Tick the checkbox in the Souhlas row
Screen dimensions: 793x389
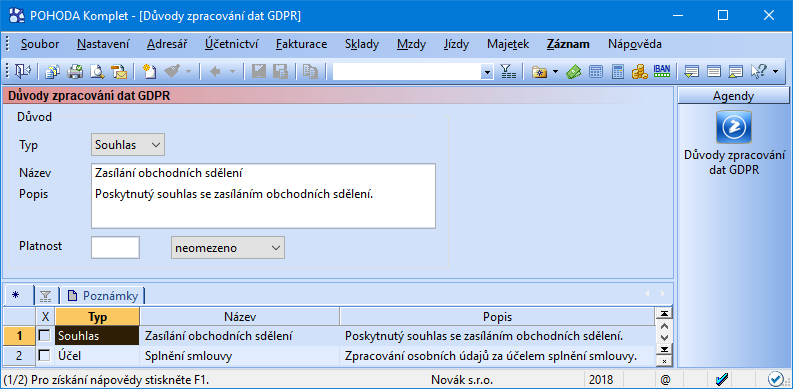tap(45, 335)
